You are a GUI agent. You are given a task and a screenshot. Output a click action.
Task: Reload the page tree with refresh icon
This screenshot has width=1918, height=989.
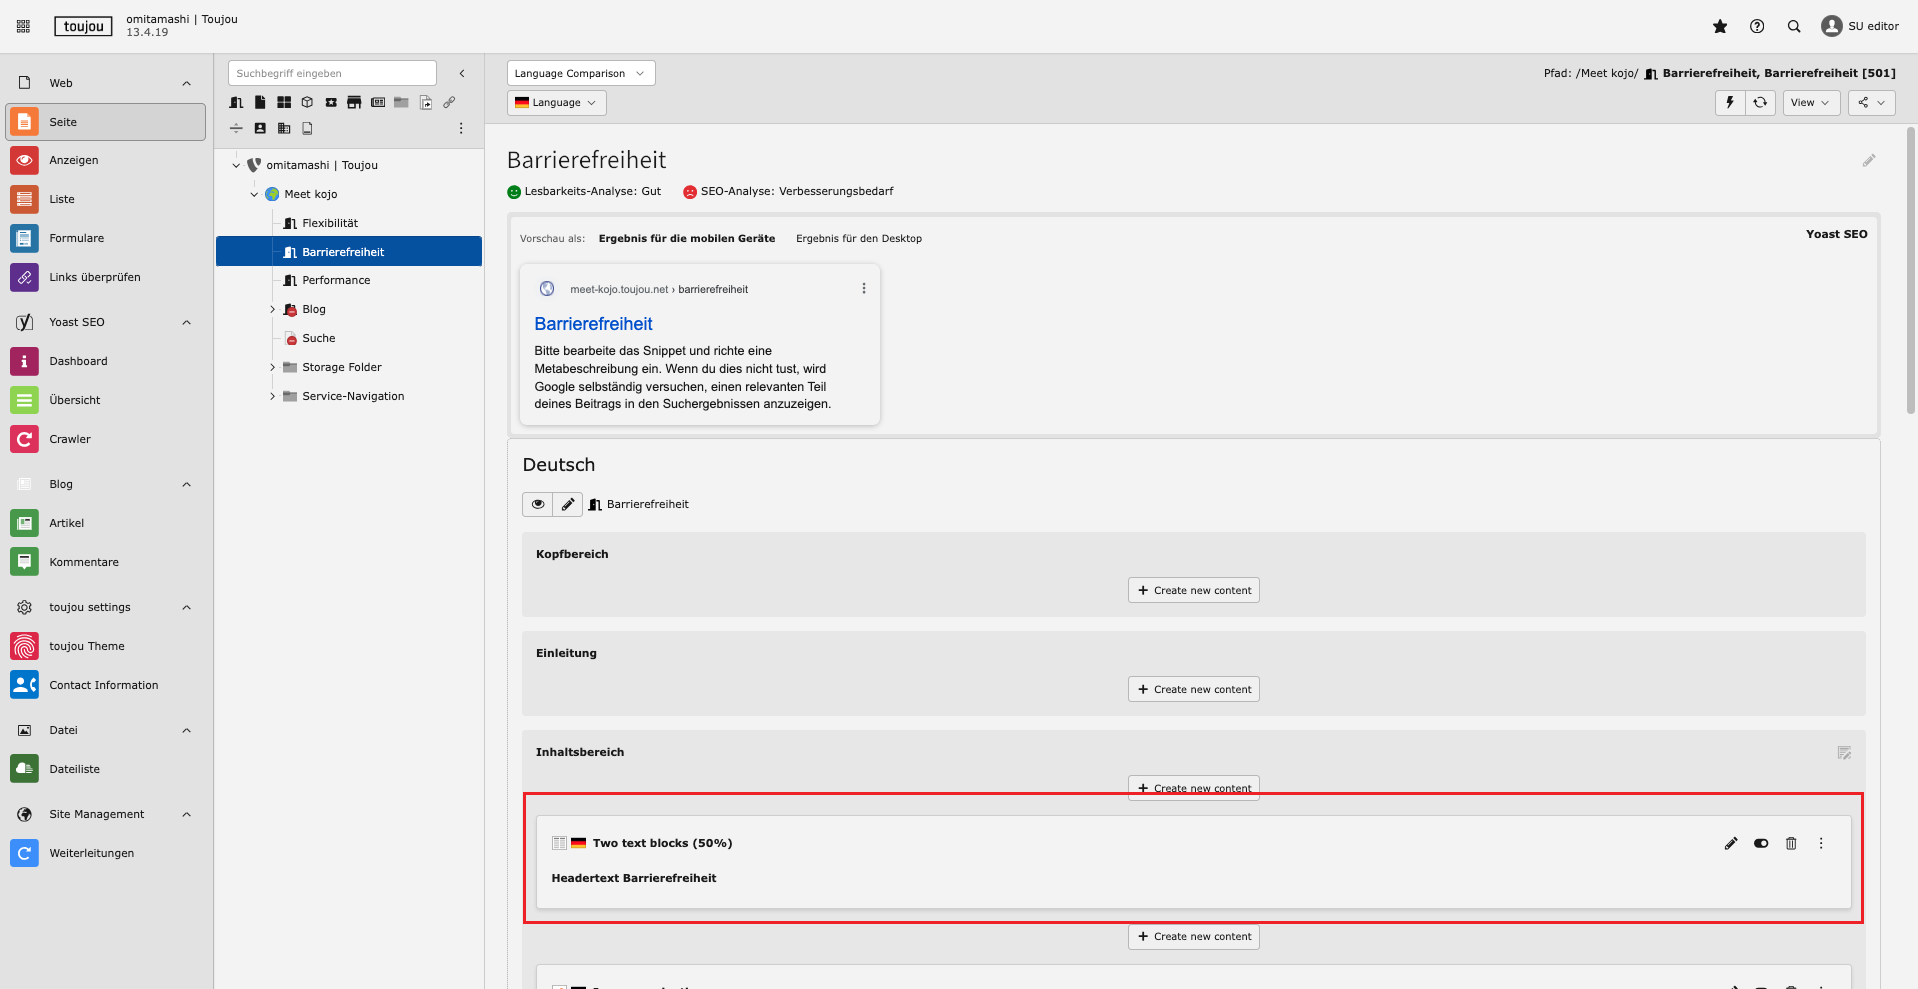(1760, 103)
